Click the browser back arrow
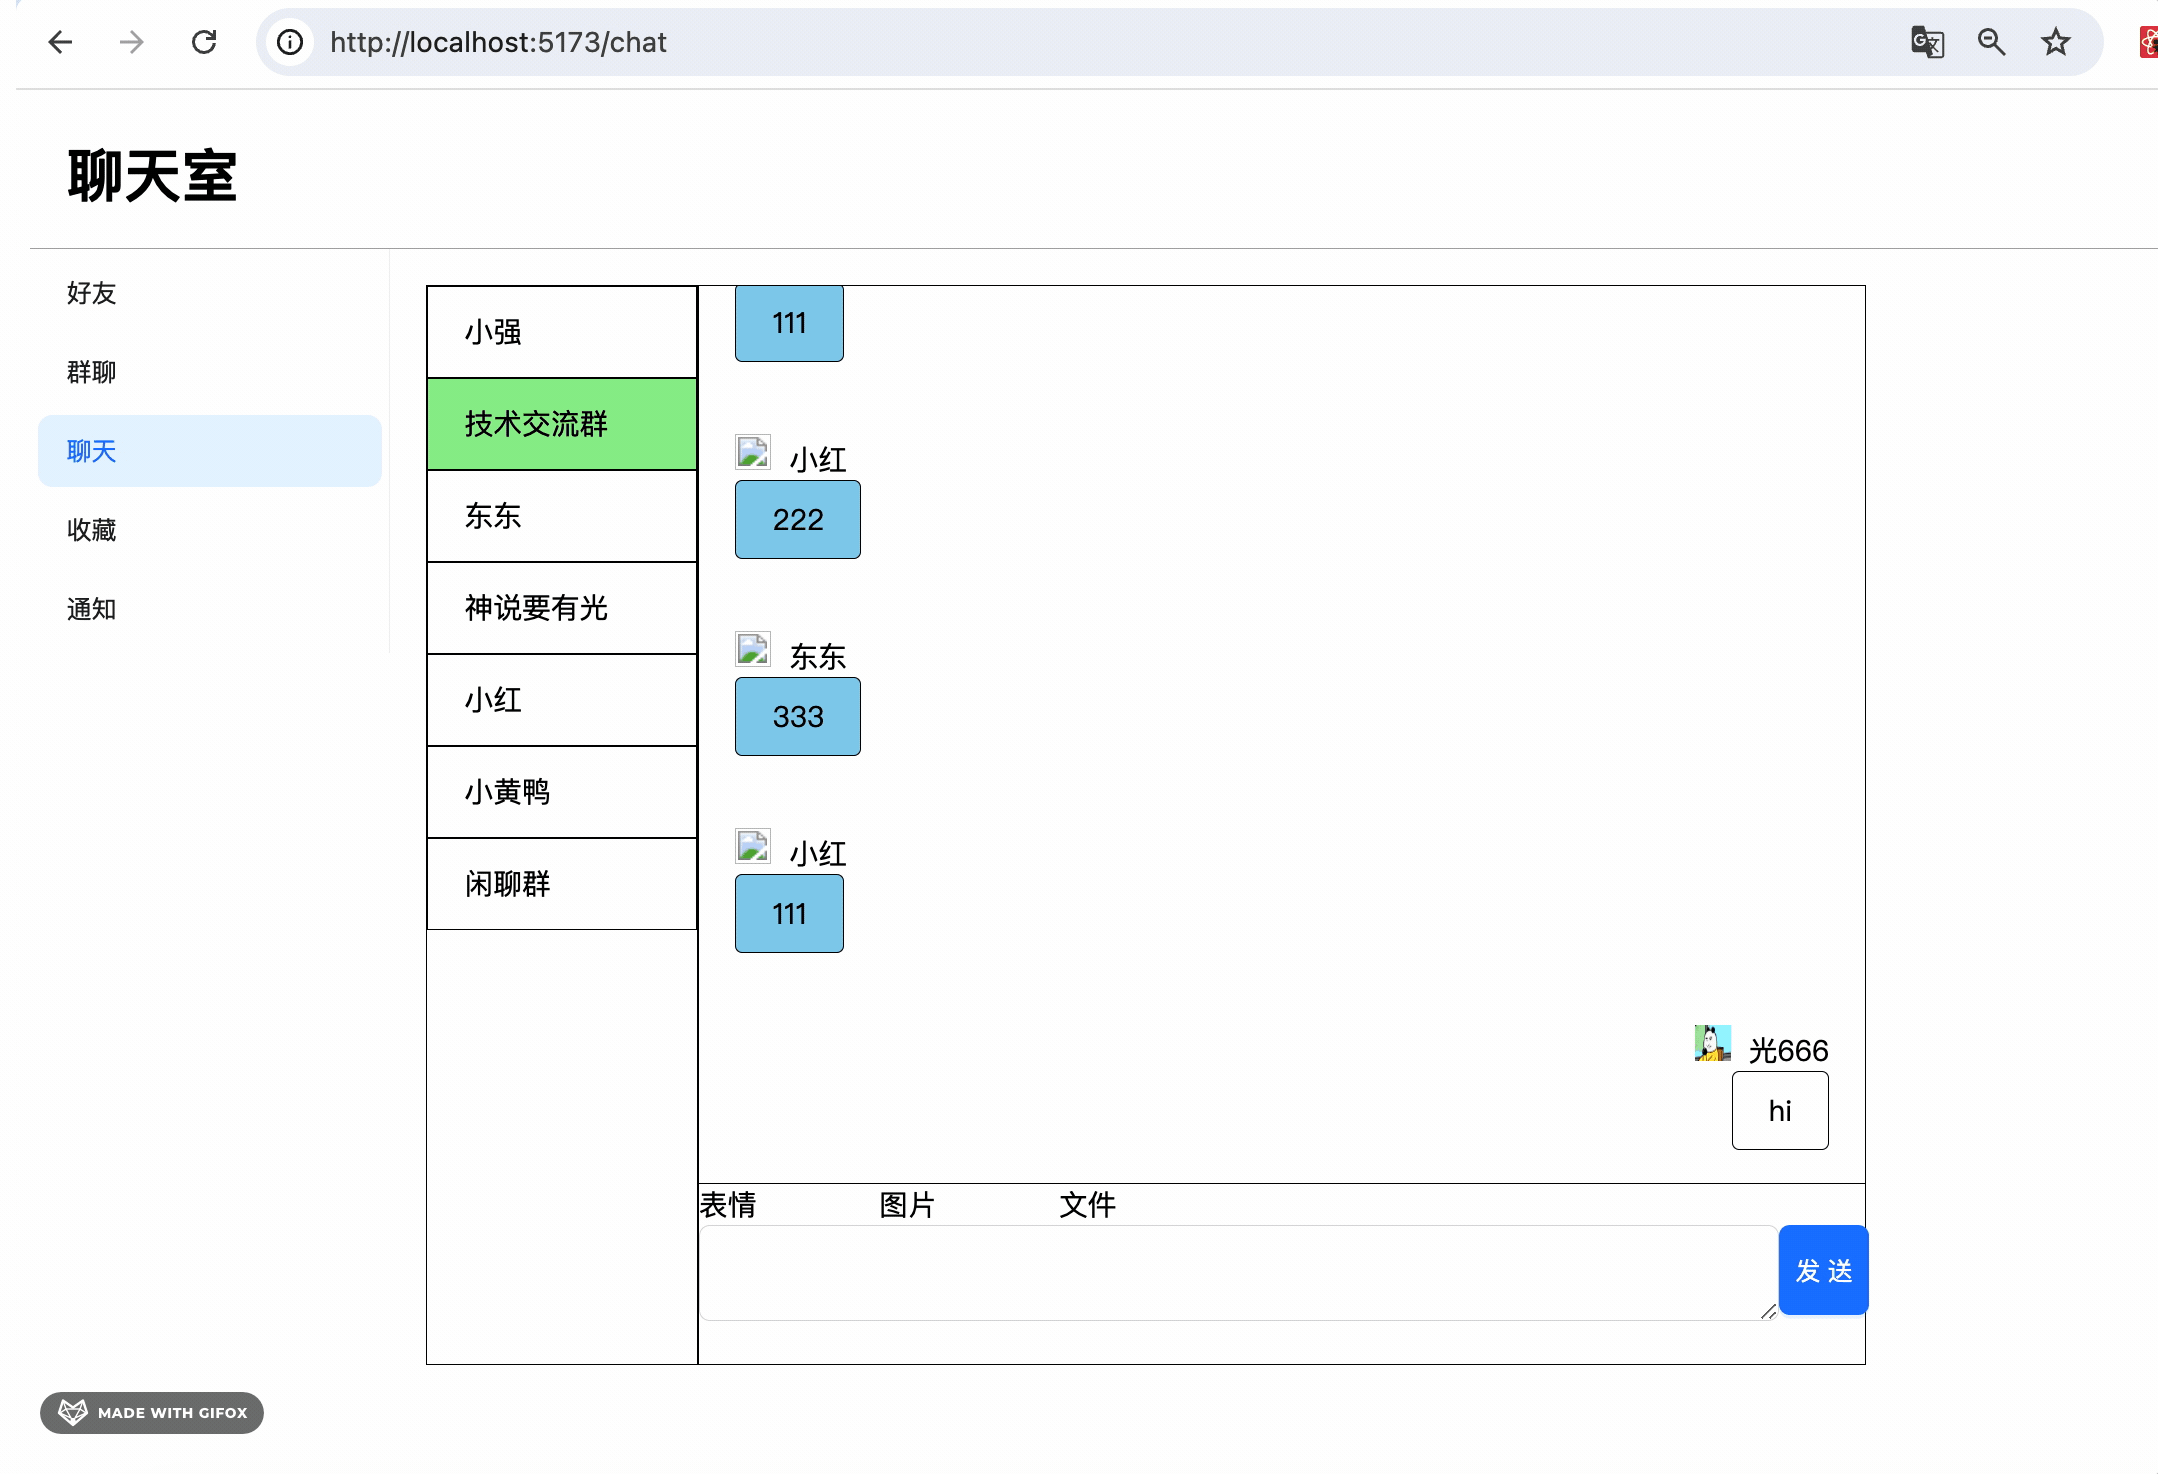This screenshot has width=2158, height=1474. [60, 42]
